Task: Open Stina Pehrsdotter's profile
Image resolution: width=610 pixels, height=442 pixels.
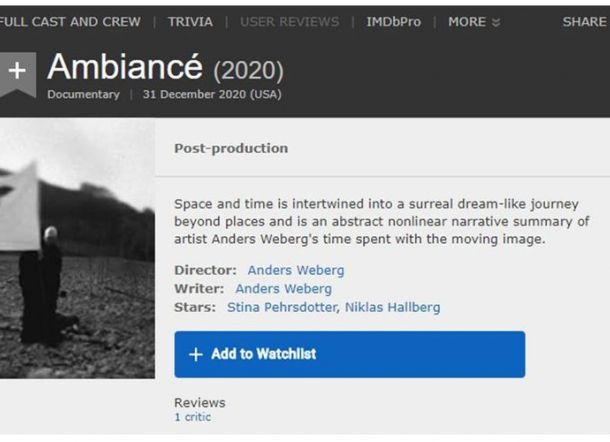Action: [282, 307]
